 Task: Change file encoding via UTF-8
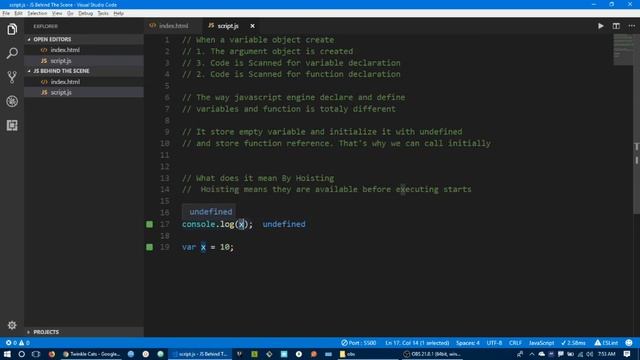(494, 343)
